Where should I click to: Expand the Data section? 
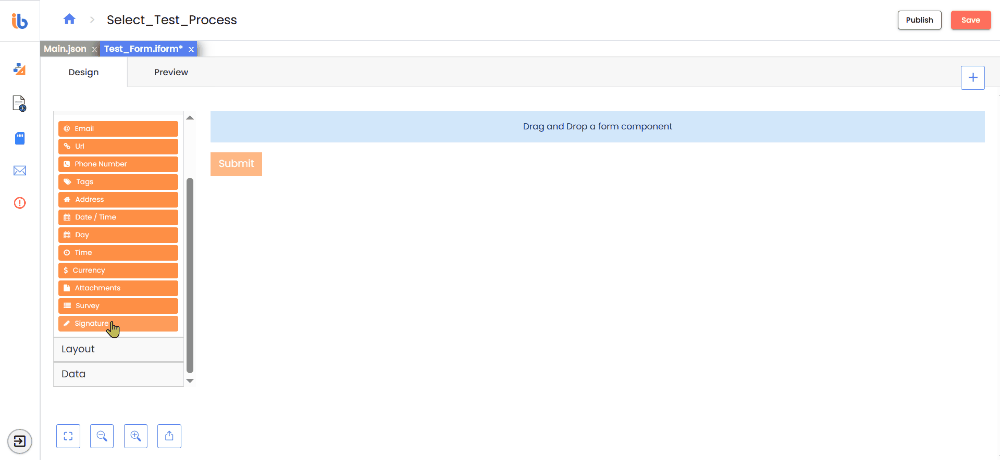point(119,374)
